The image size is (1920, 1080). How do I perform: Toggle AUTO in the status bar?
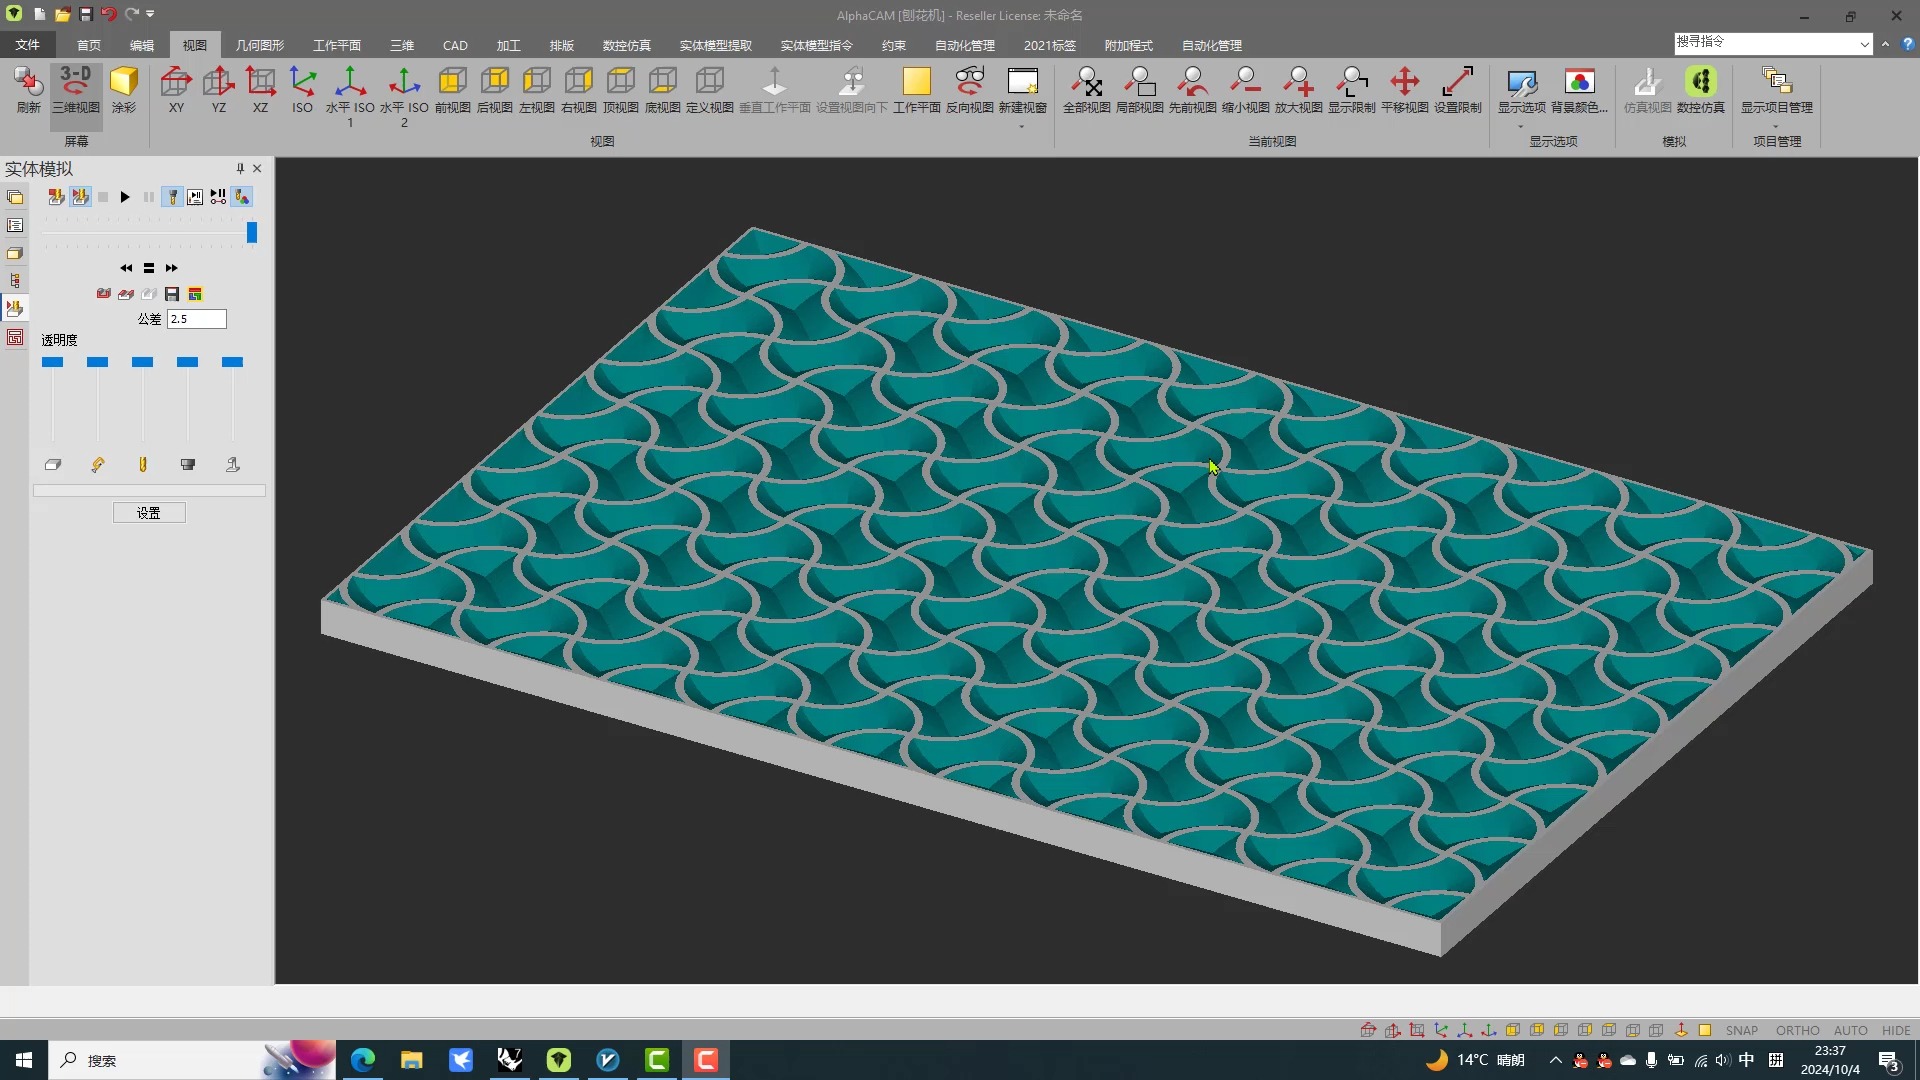tap(1850, 1030)
